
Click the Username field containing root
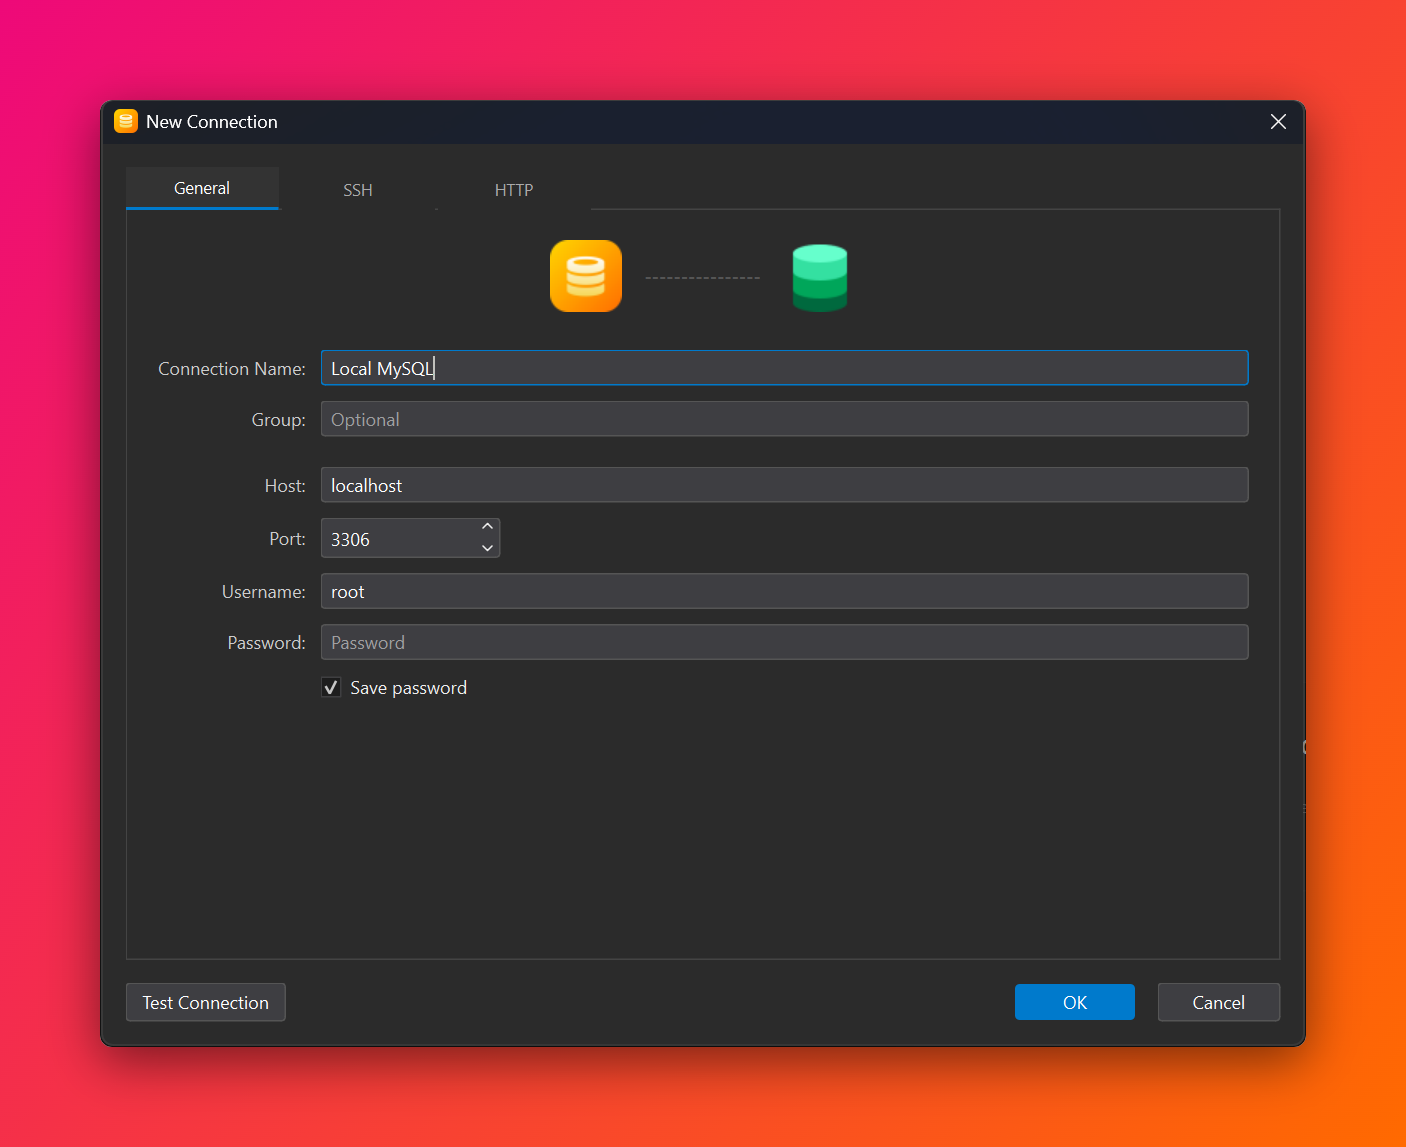coord(785,591)
